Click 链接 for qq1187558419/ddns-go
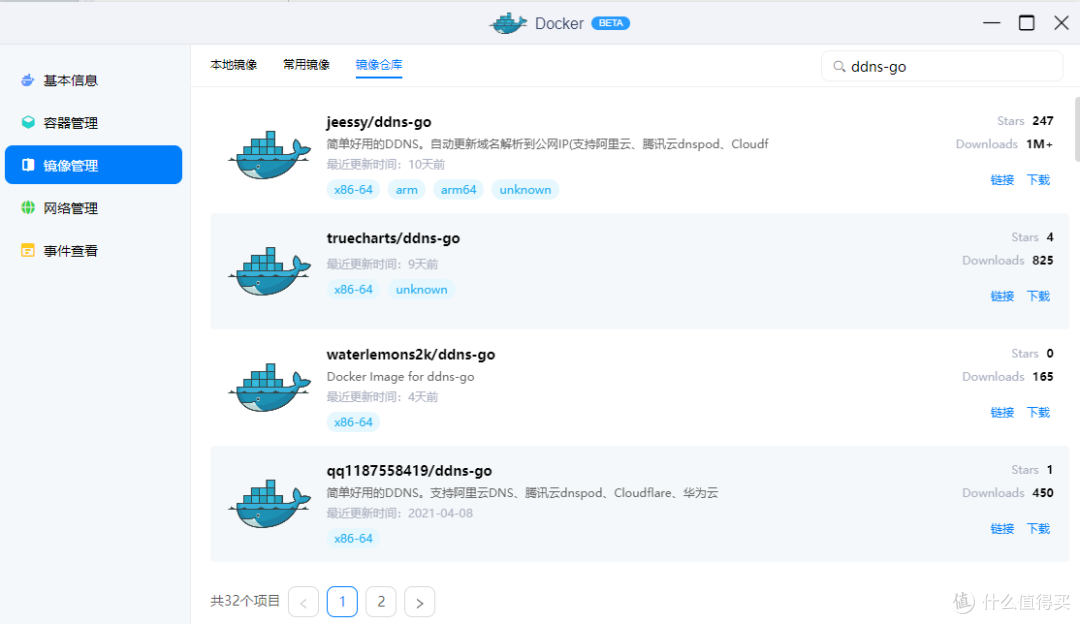 point(1002,529)
